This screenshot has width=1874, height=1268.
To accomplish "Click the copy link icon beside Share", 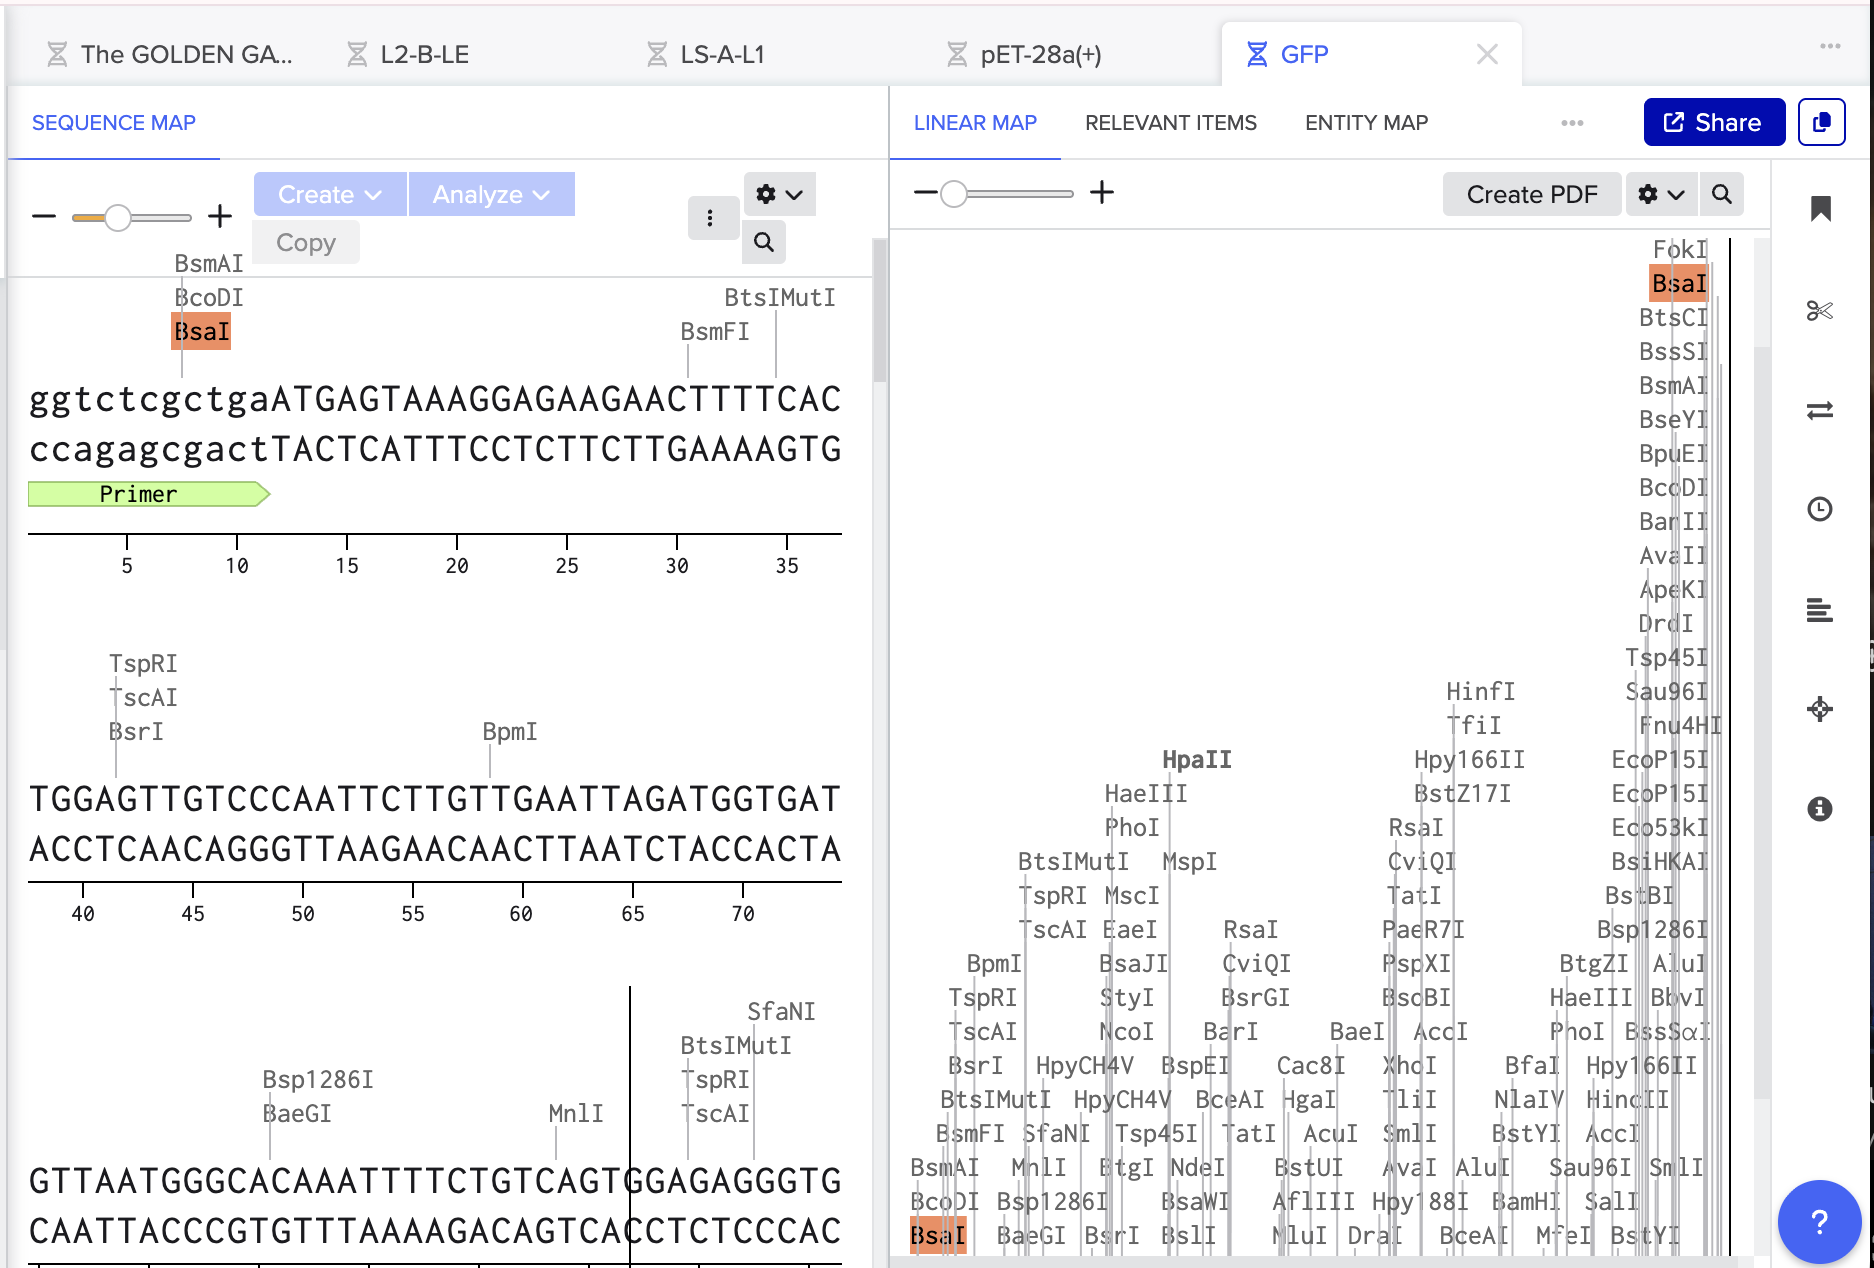I will 1822,122.
